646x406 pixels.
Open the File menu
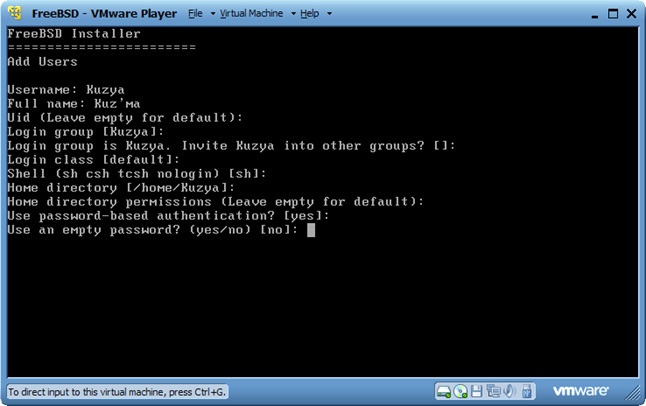point(195,14)
